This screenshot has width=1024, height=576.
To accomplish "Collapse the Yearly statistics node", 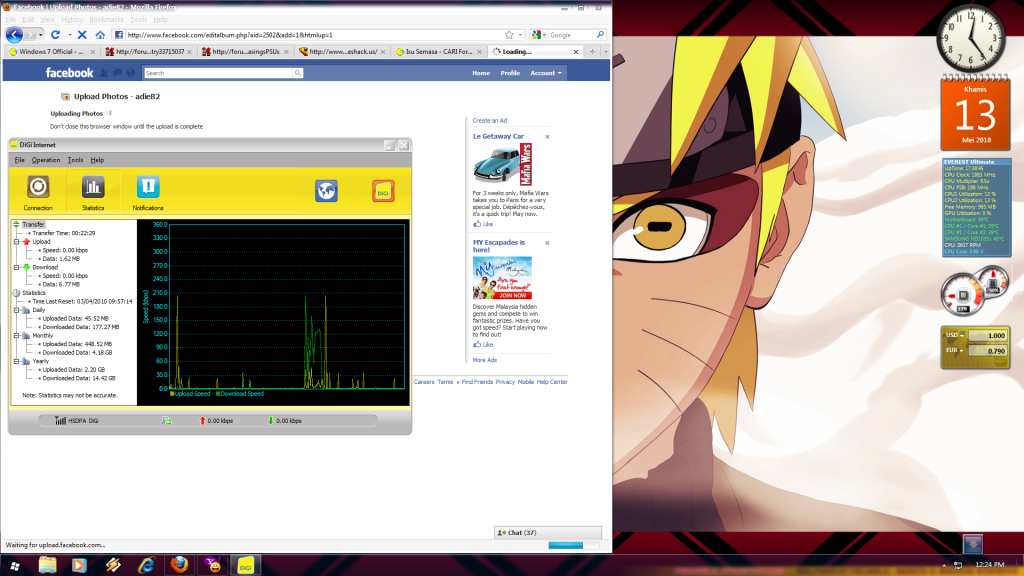I will 15,361.
